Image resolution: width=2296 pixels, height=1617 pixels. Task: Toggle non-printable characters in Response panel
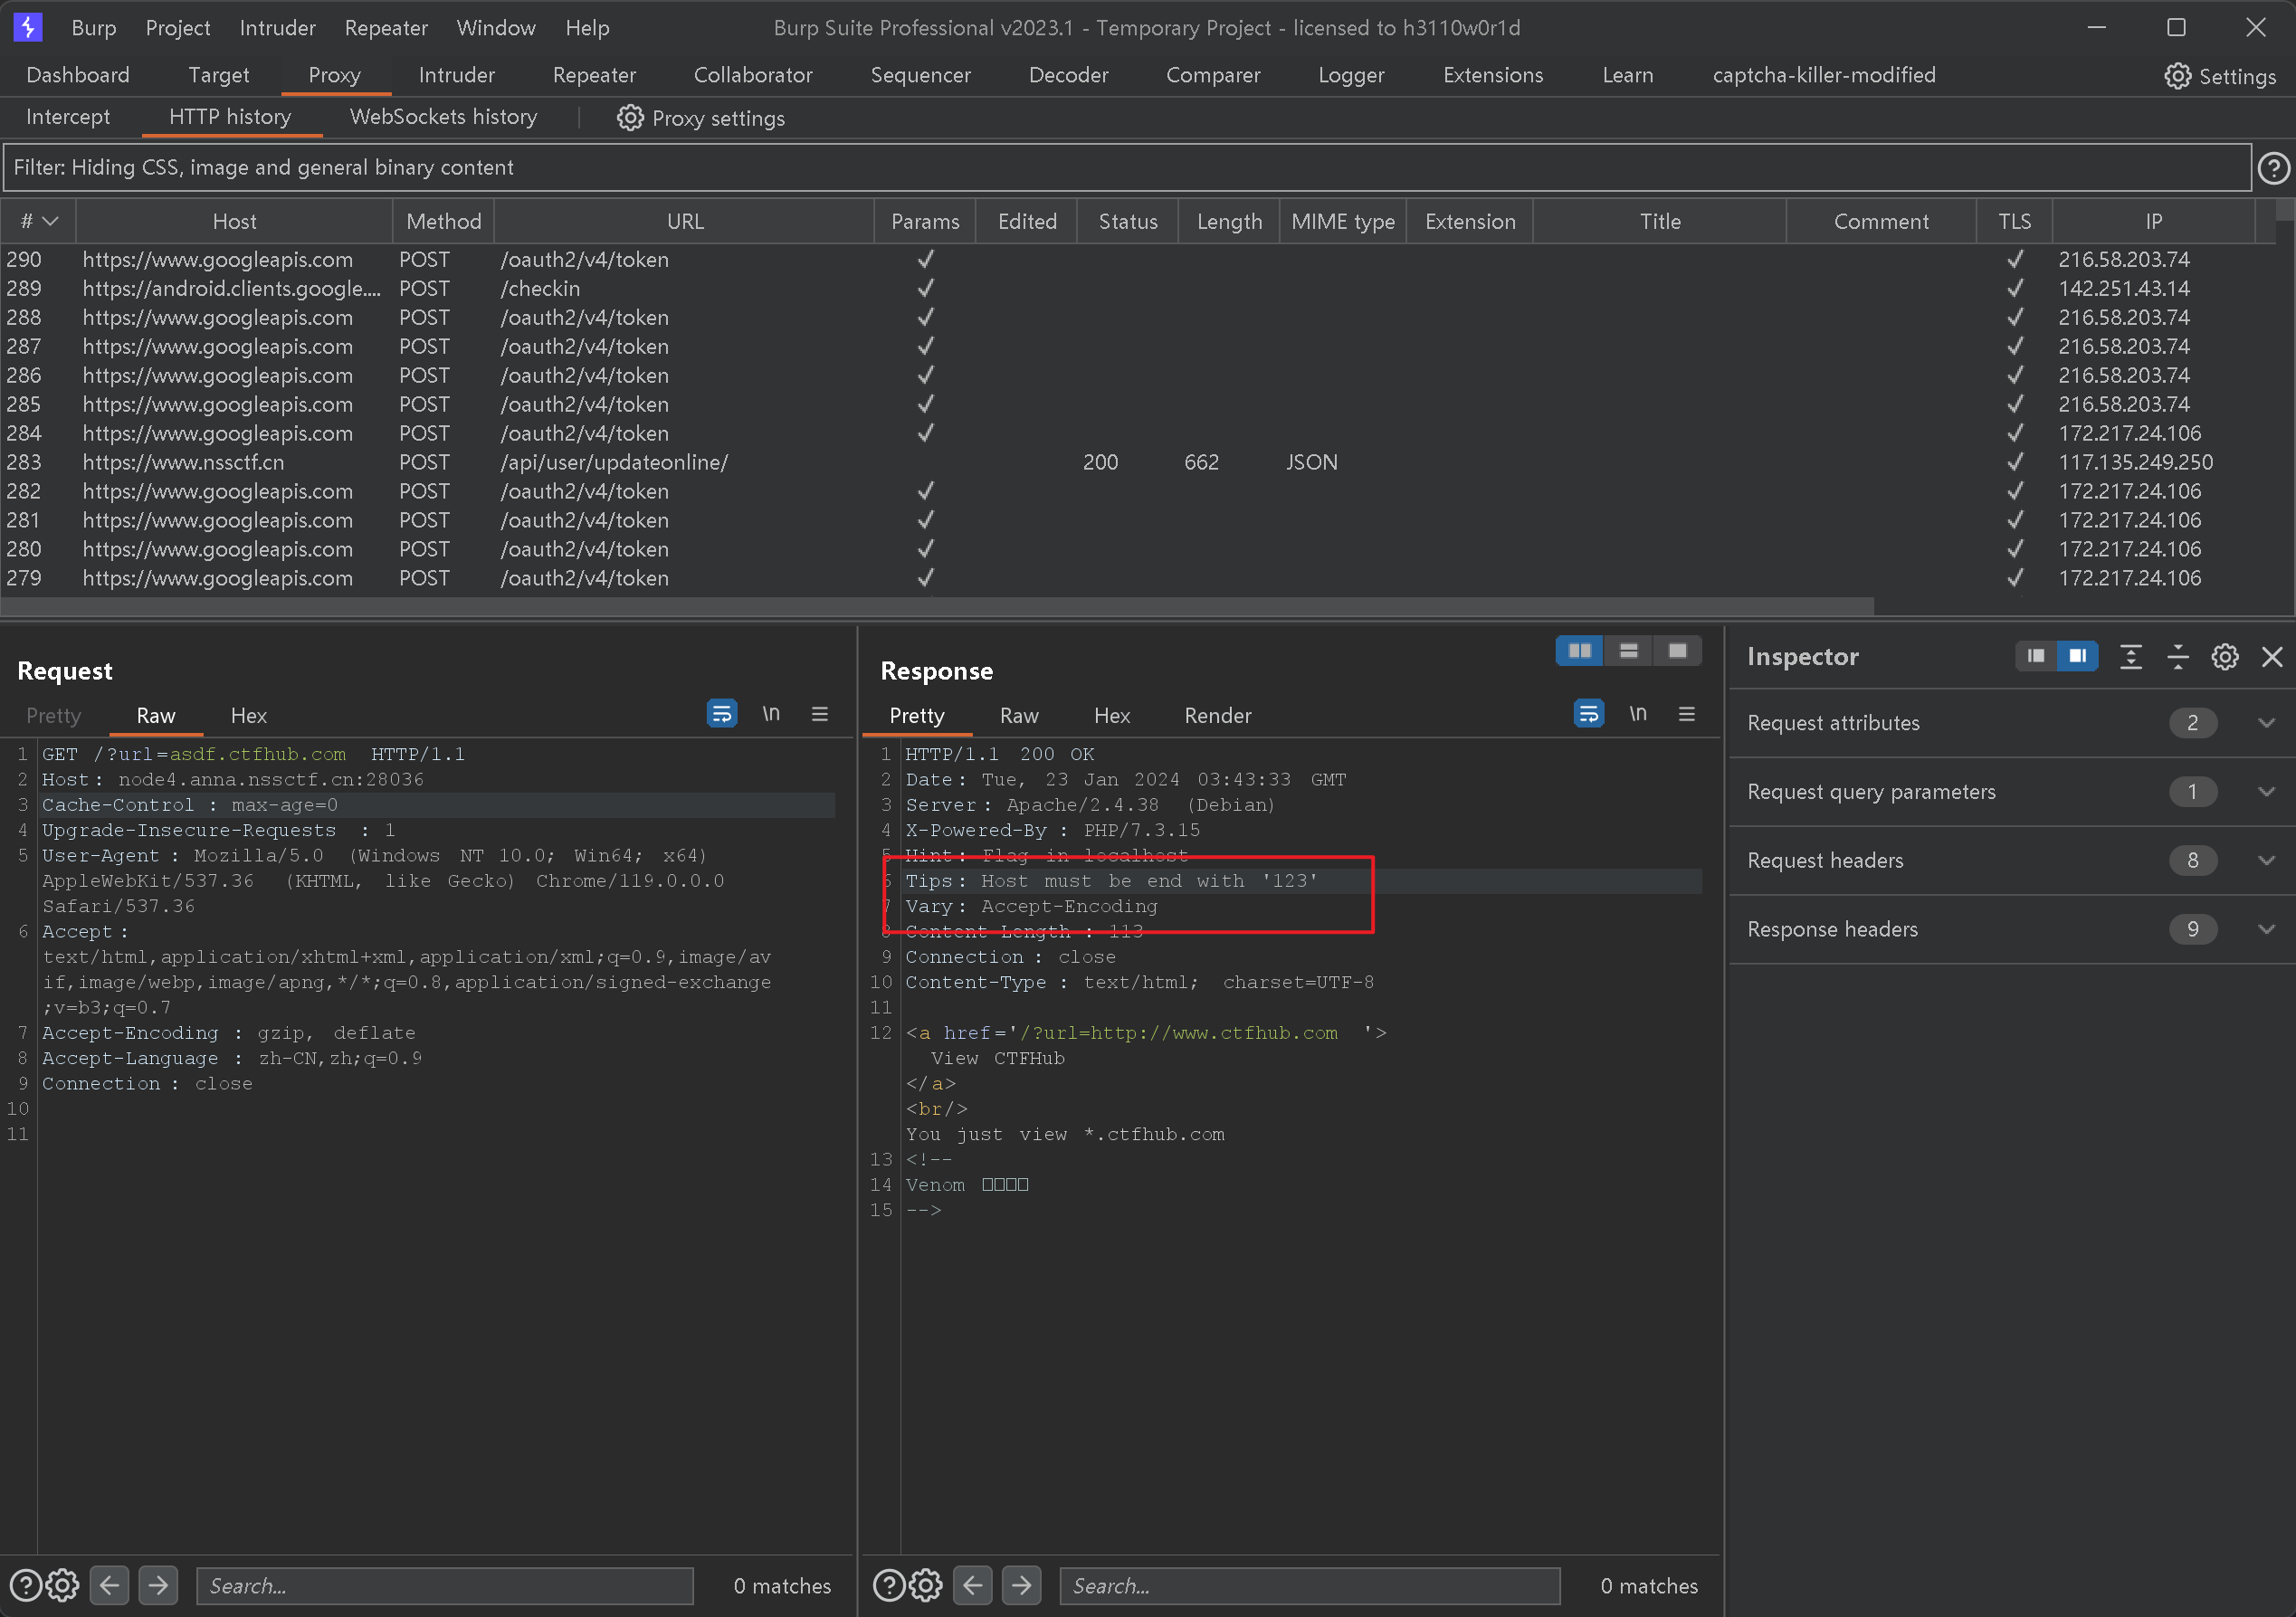(1637, 714)
